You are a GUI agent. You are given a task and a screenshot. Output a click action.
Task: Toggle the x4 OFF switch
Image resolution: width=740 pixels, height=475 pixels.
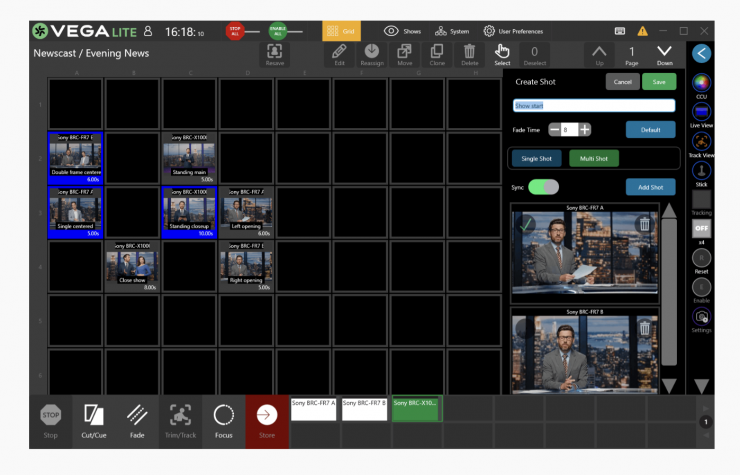[701, 228]
